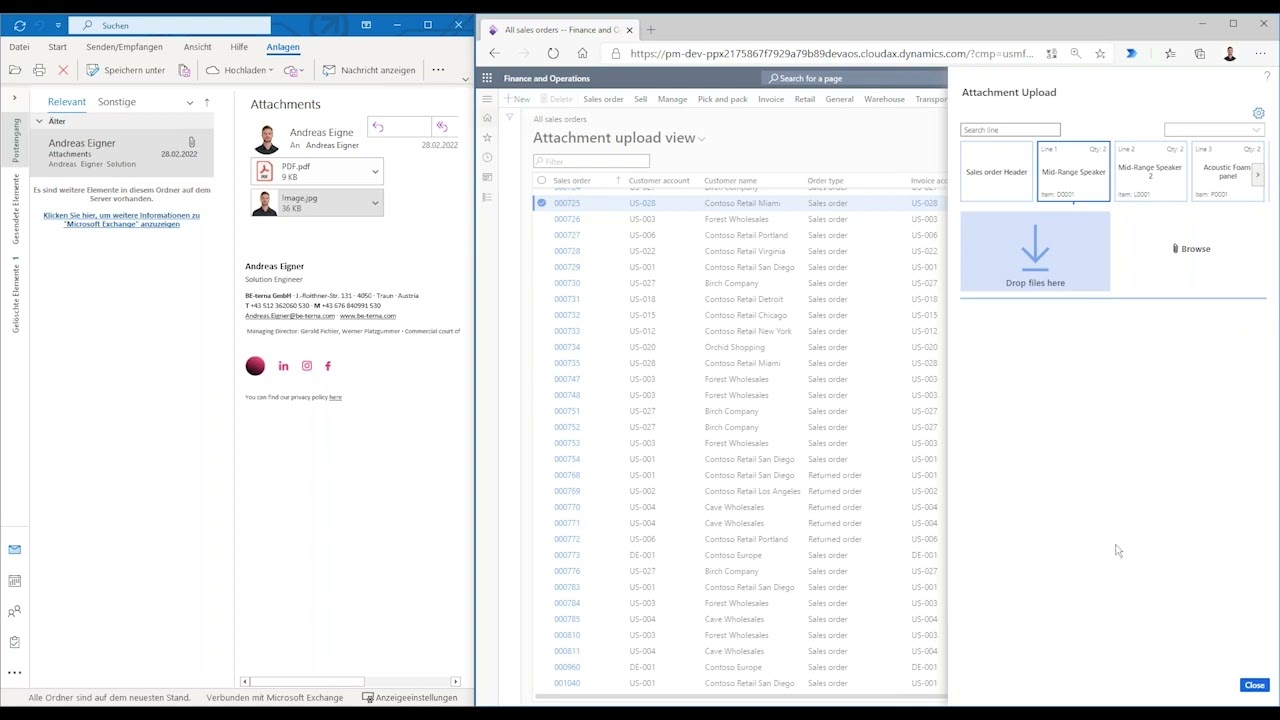1280x720 pixels.
Task: Toggle the select-all circle in grid header
Action: (542, 181)
